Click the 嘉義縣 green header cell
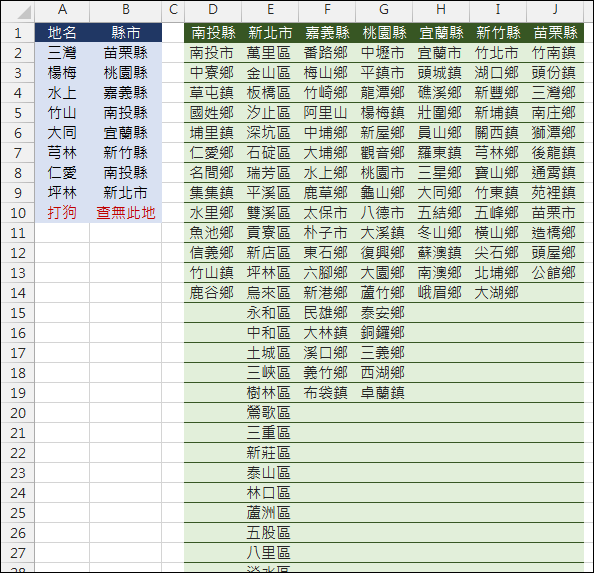 (x=327, y=33)
